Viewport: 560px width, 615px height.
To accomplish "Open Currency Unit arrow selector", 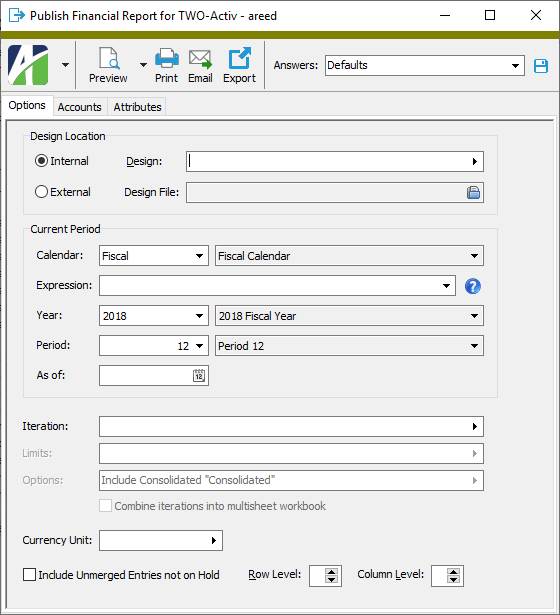I will coord(214,540).
